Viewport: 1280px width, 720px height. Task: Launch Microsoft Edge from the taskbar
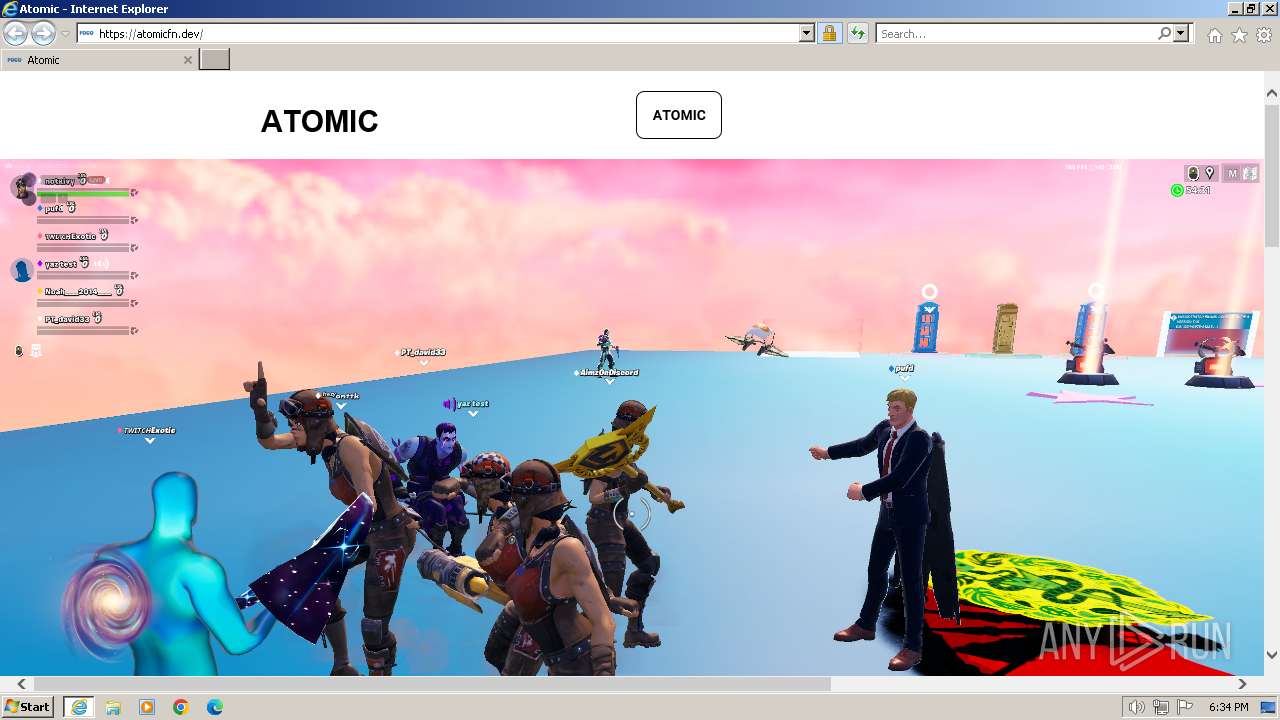214,707
